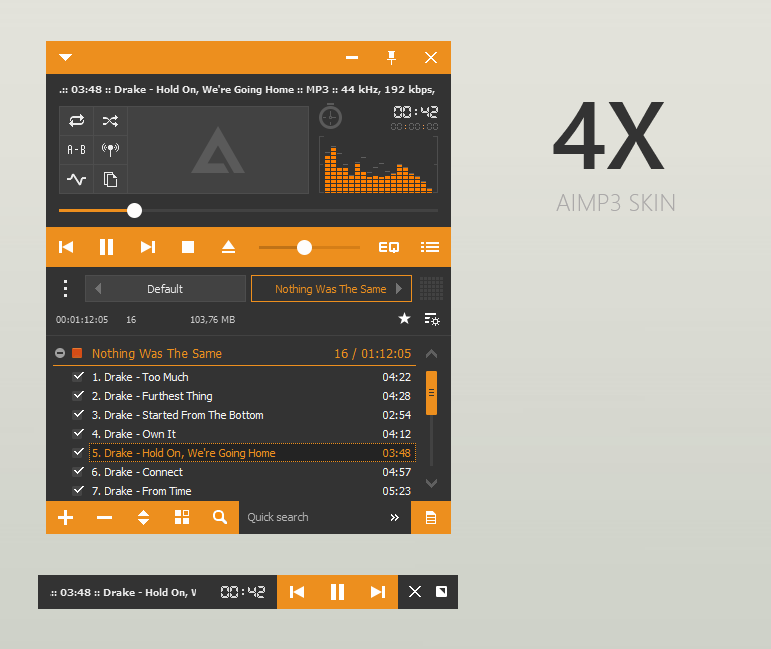Open the copy files icon
This screenshot has height=649, width=771.
pyautogui.click(x=110, y=179)
